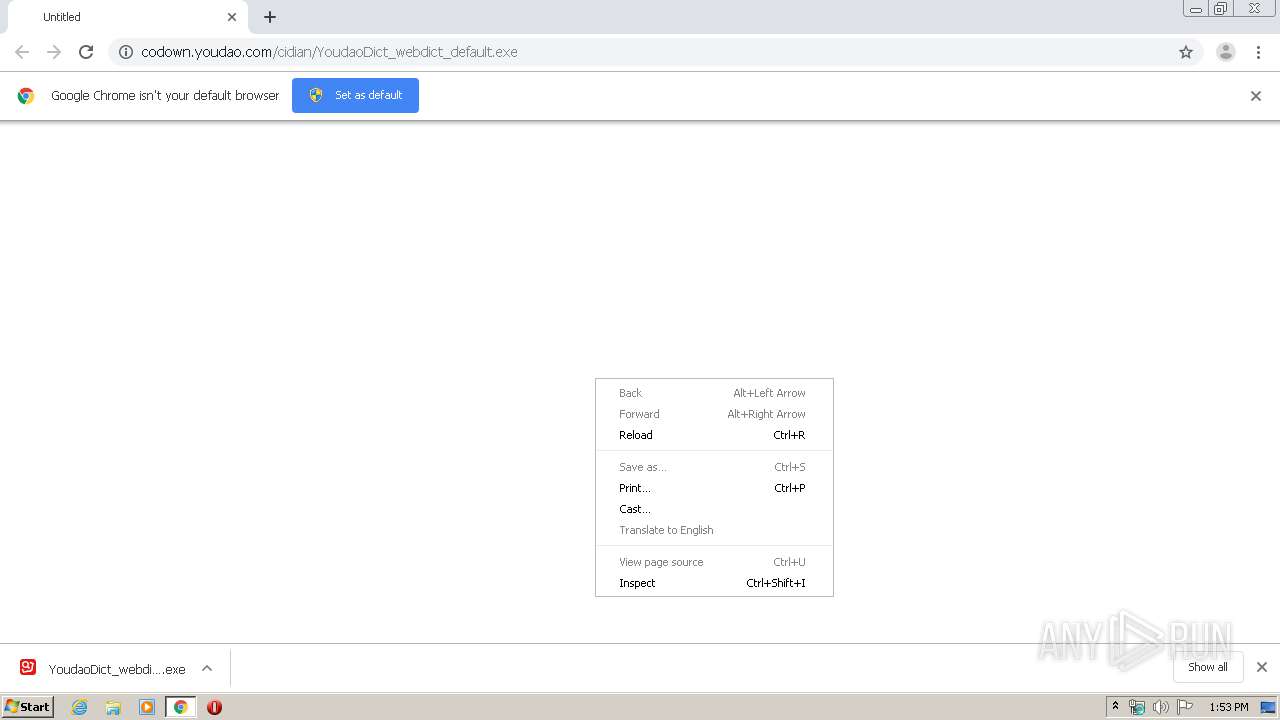Open the network tray icon

point(1137,707)
